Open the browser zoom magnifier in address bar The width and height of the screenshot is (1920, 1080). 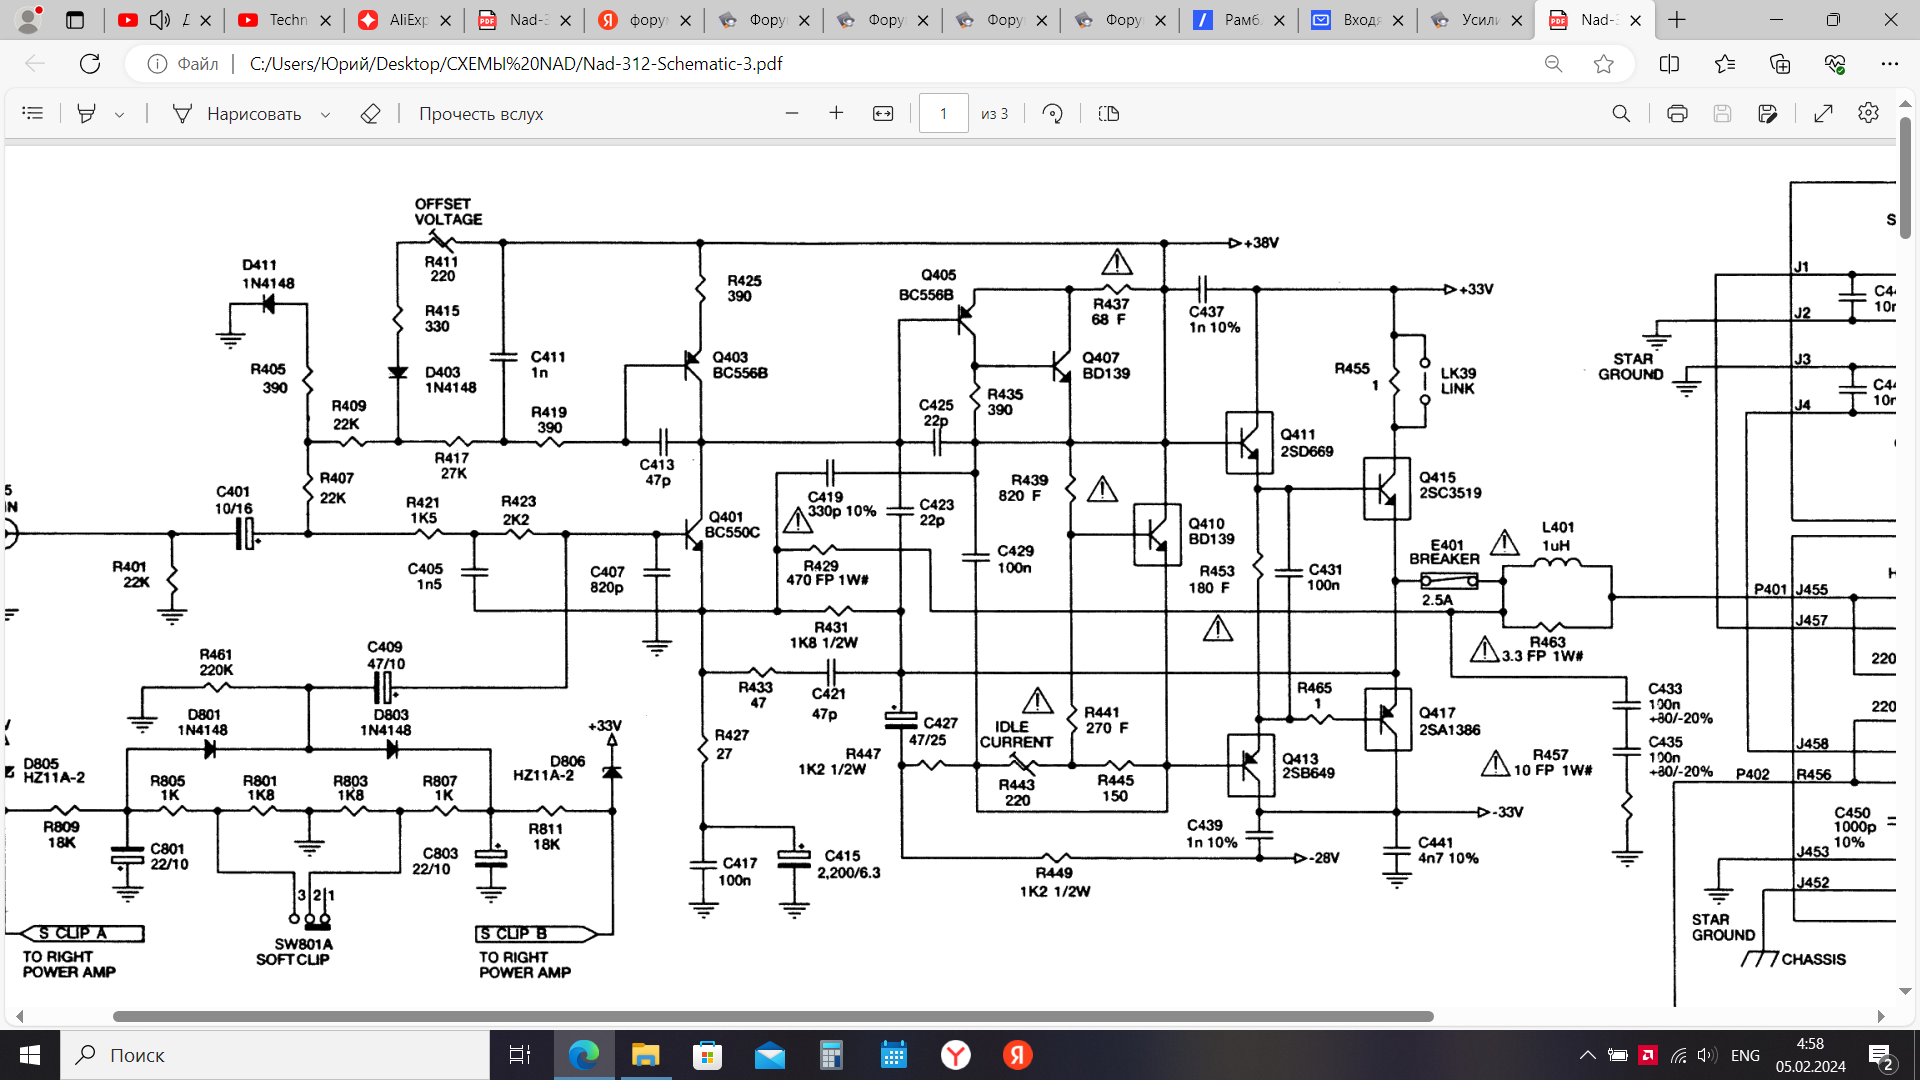click(x=1553, y=64)
